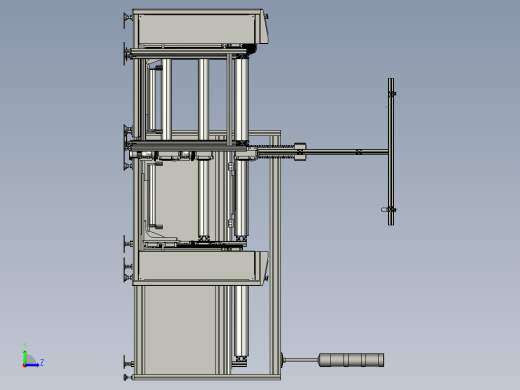Select the vertical T-handle bar on the right
520x390 pixels.
pos(391,152)
